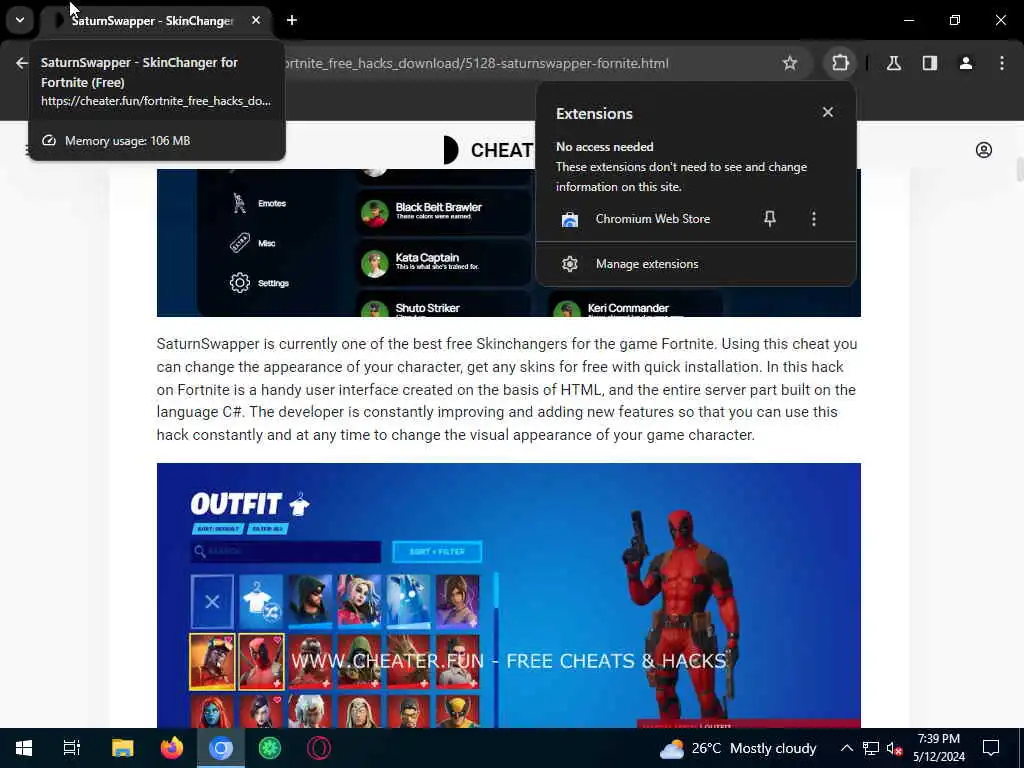Open more options for Chromium Web Store
Viewport: 1024px width, 768px height.
point(814,219)
